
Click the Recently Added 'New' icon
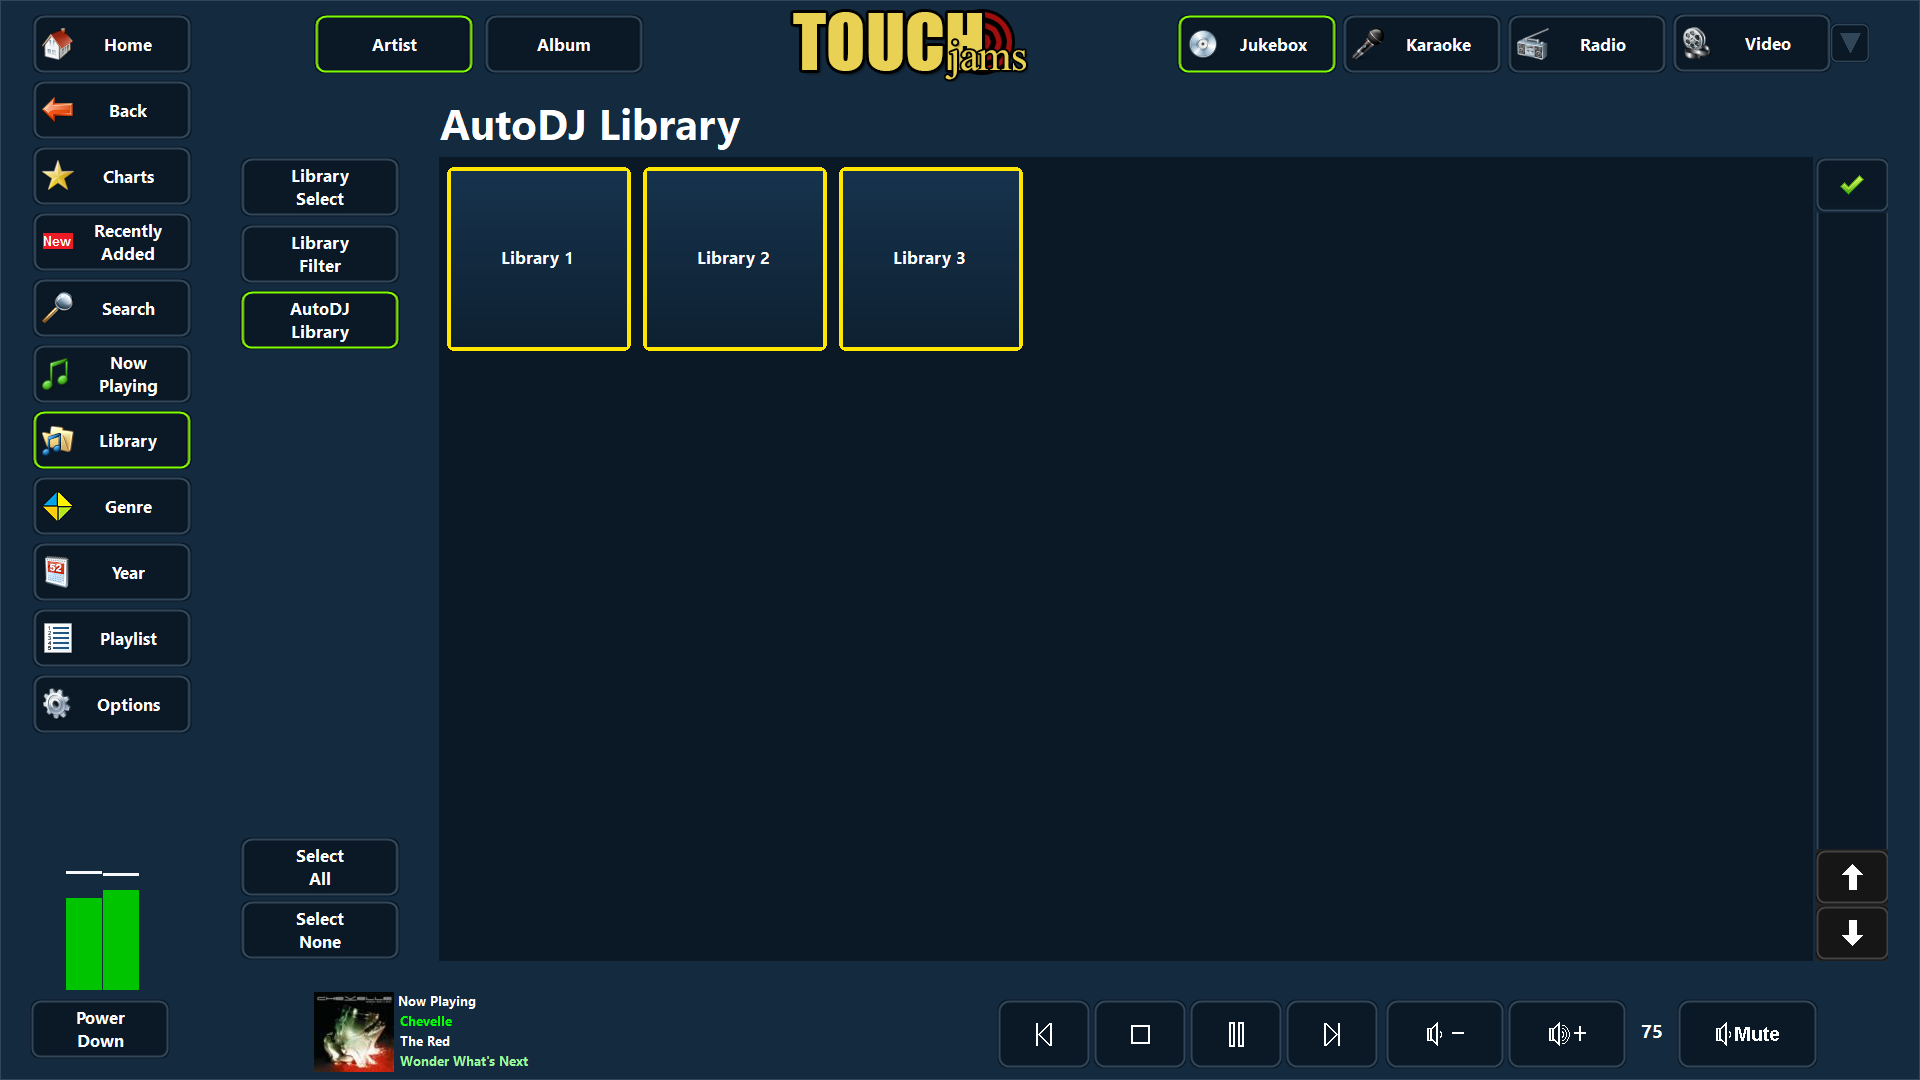[57, 241]
